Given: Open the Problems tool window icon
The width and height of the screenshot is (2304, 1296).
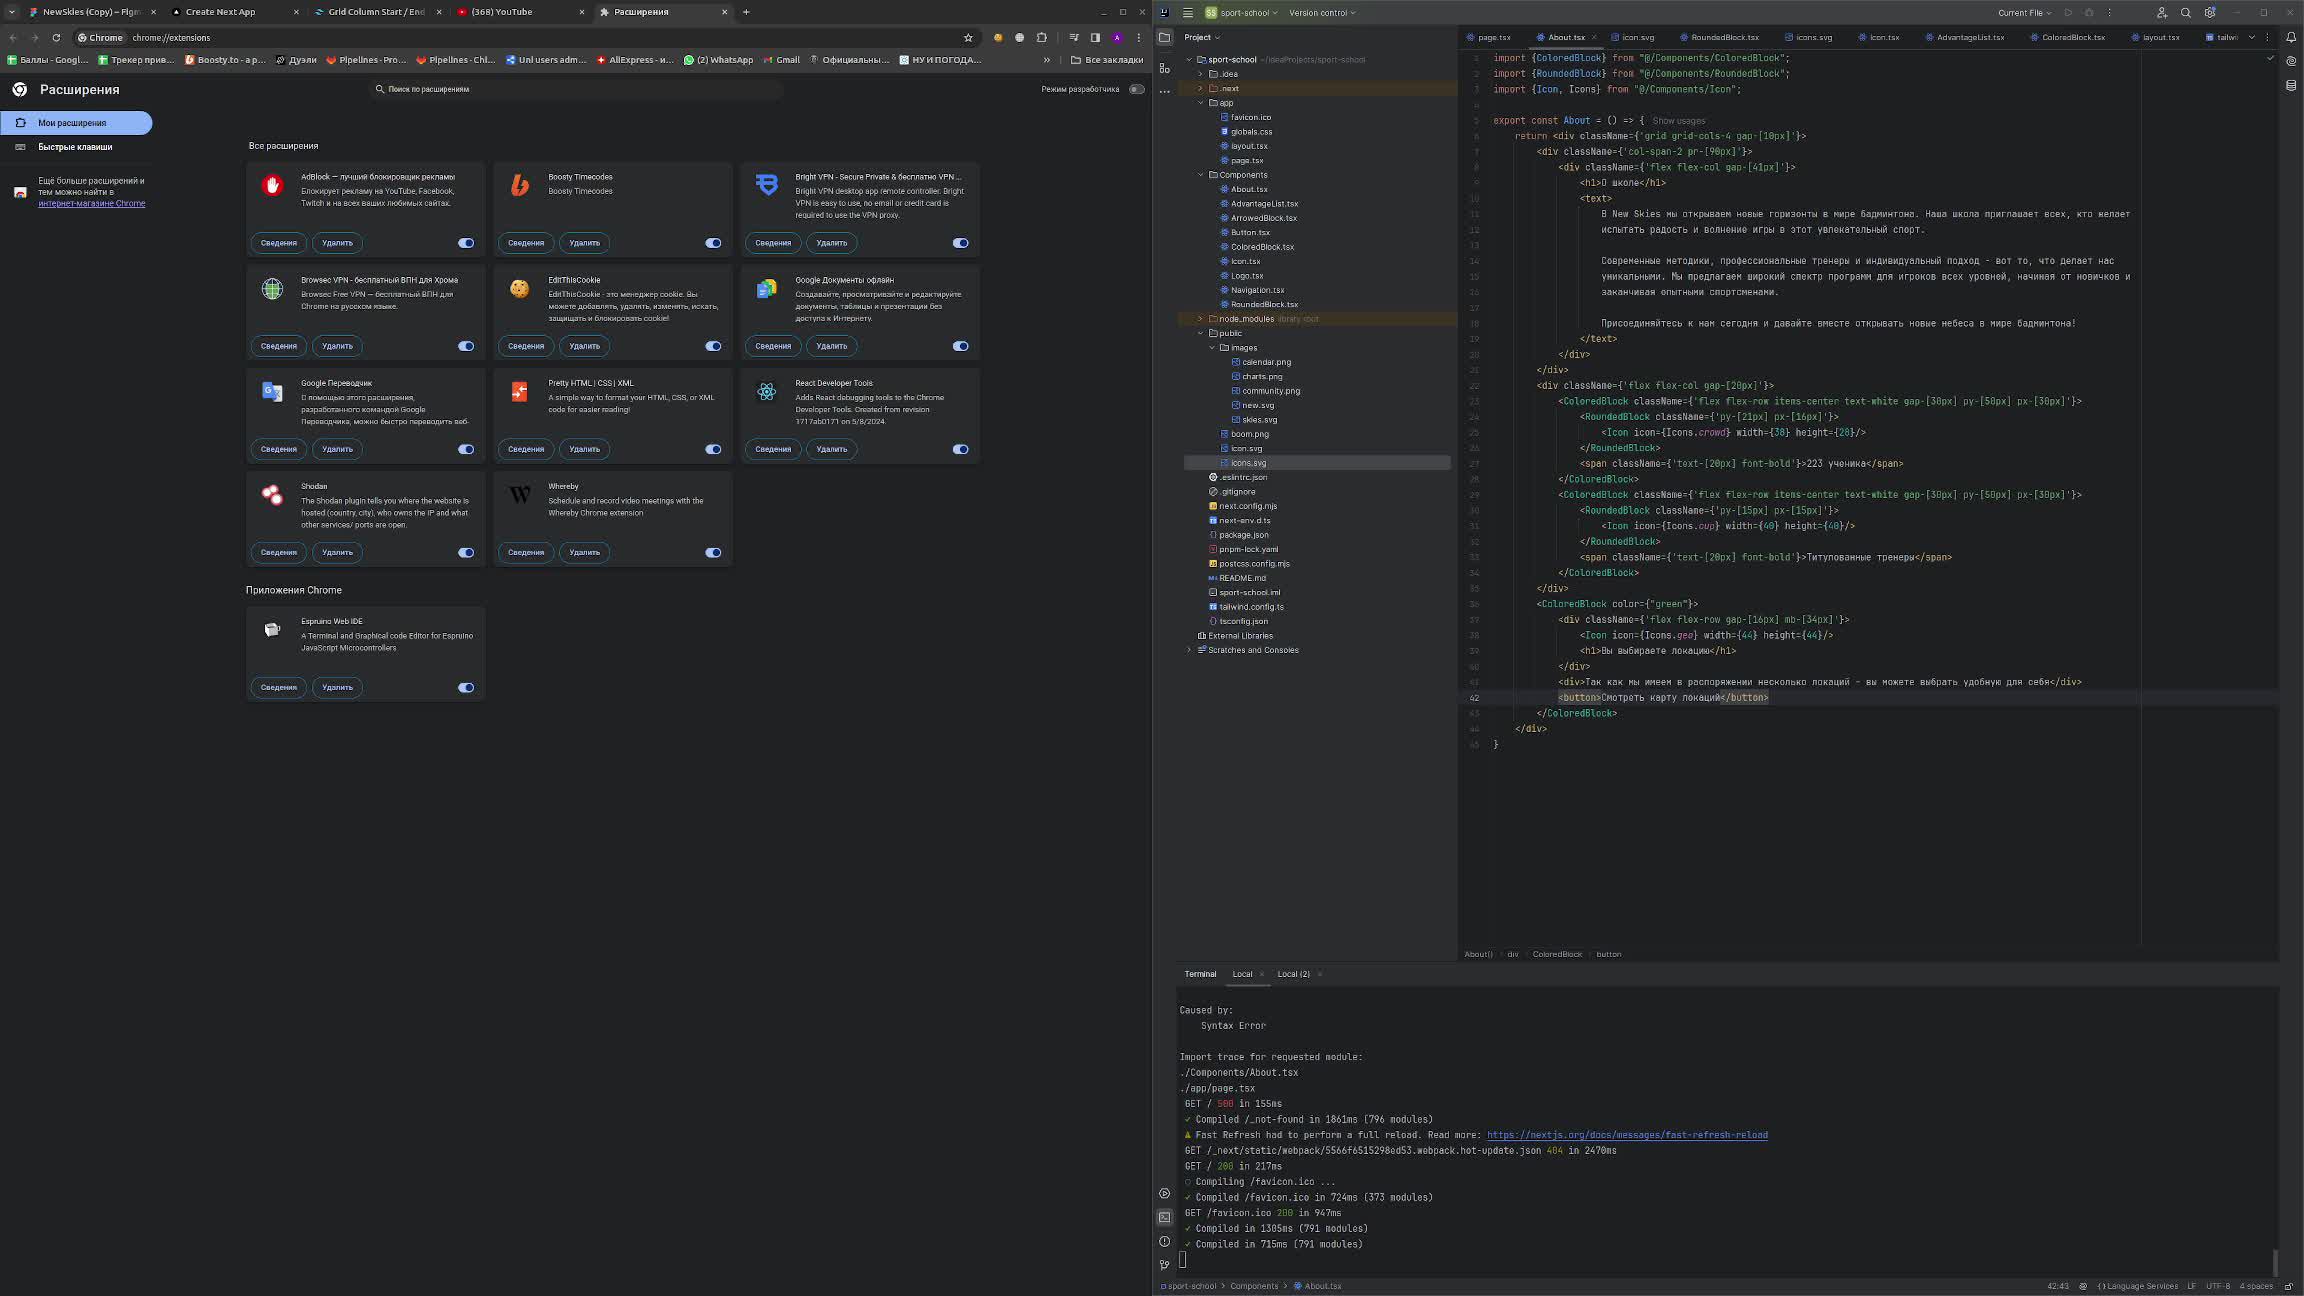Looking at the screenshot, I should 1164,1241.
